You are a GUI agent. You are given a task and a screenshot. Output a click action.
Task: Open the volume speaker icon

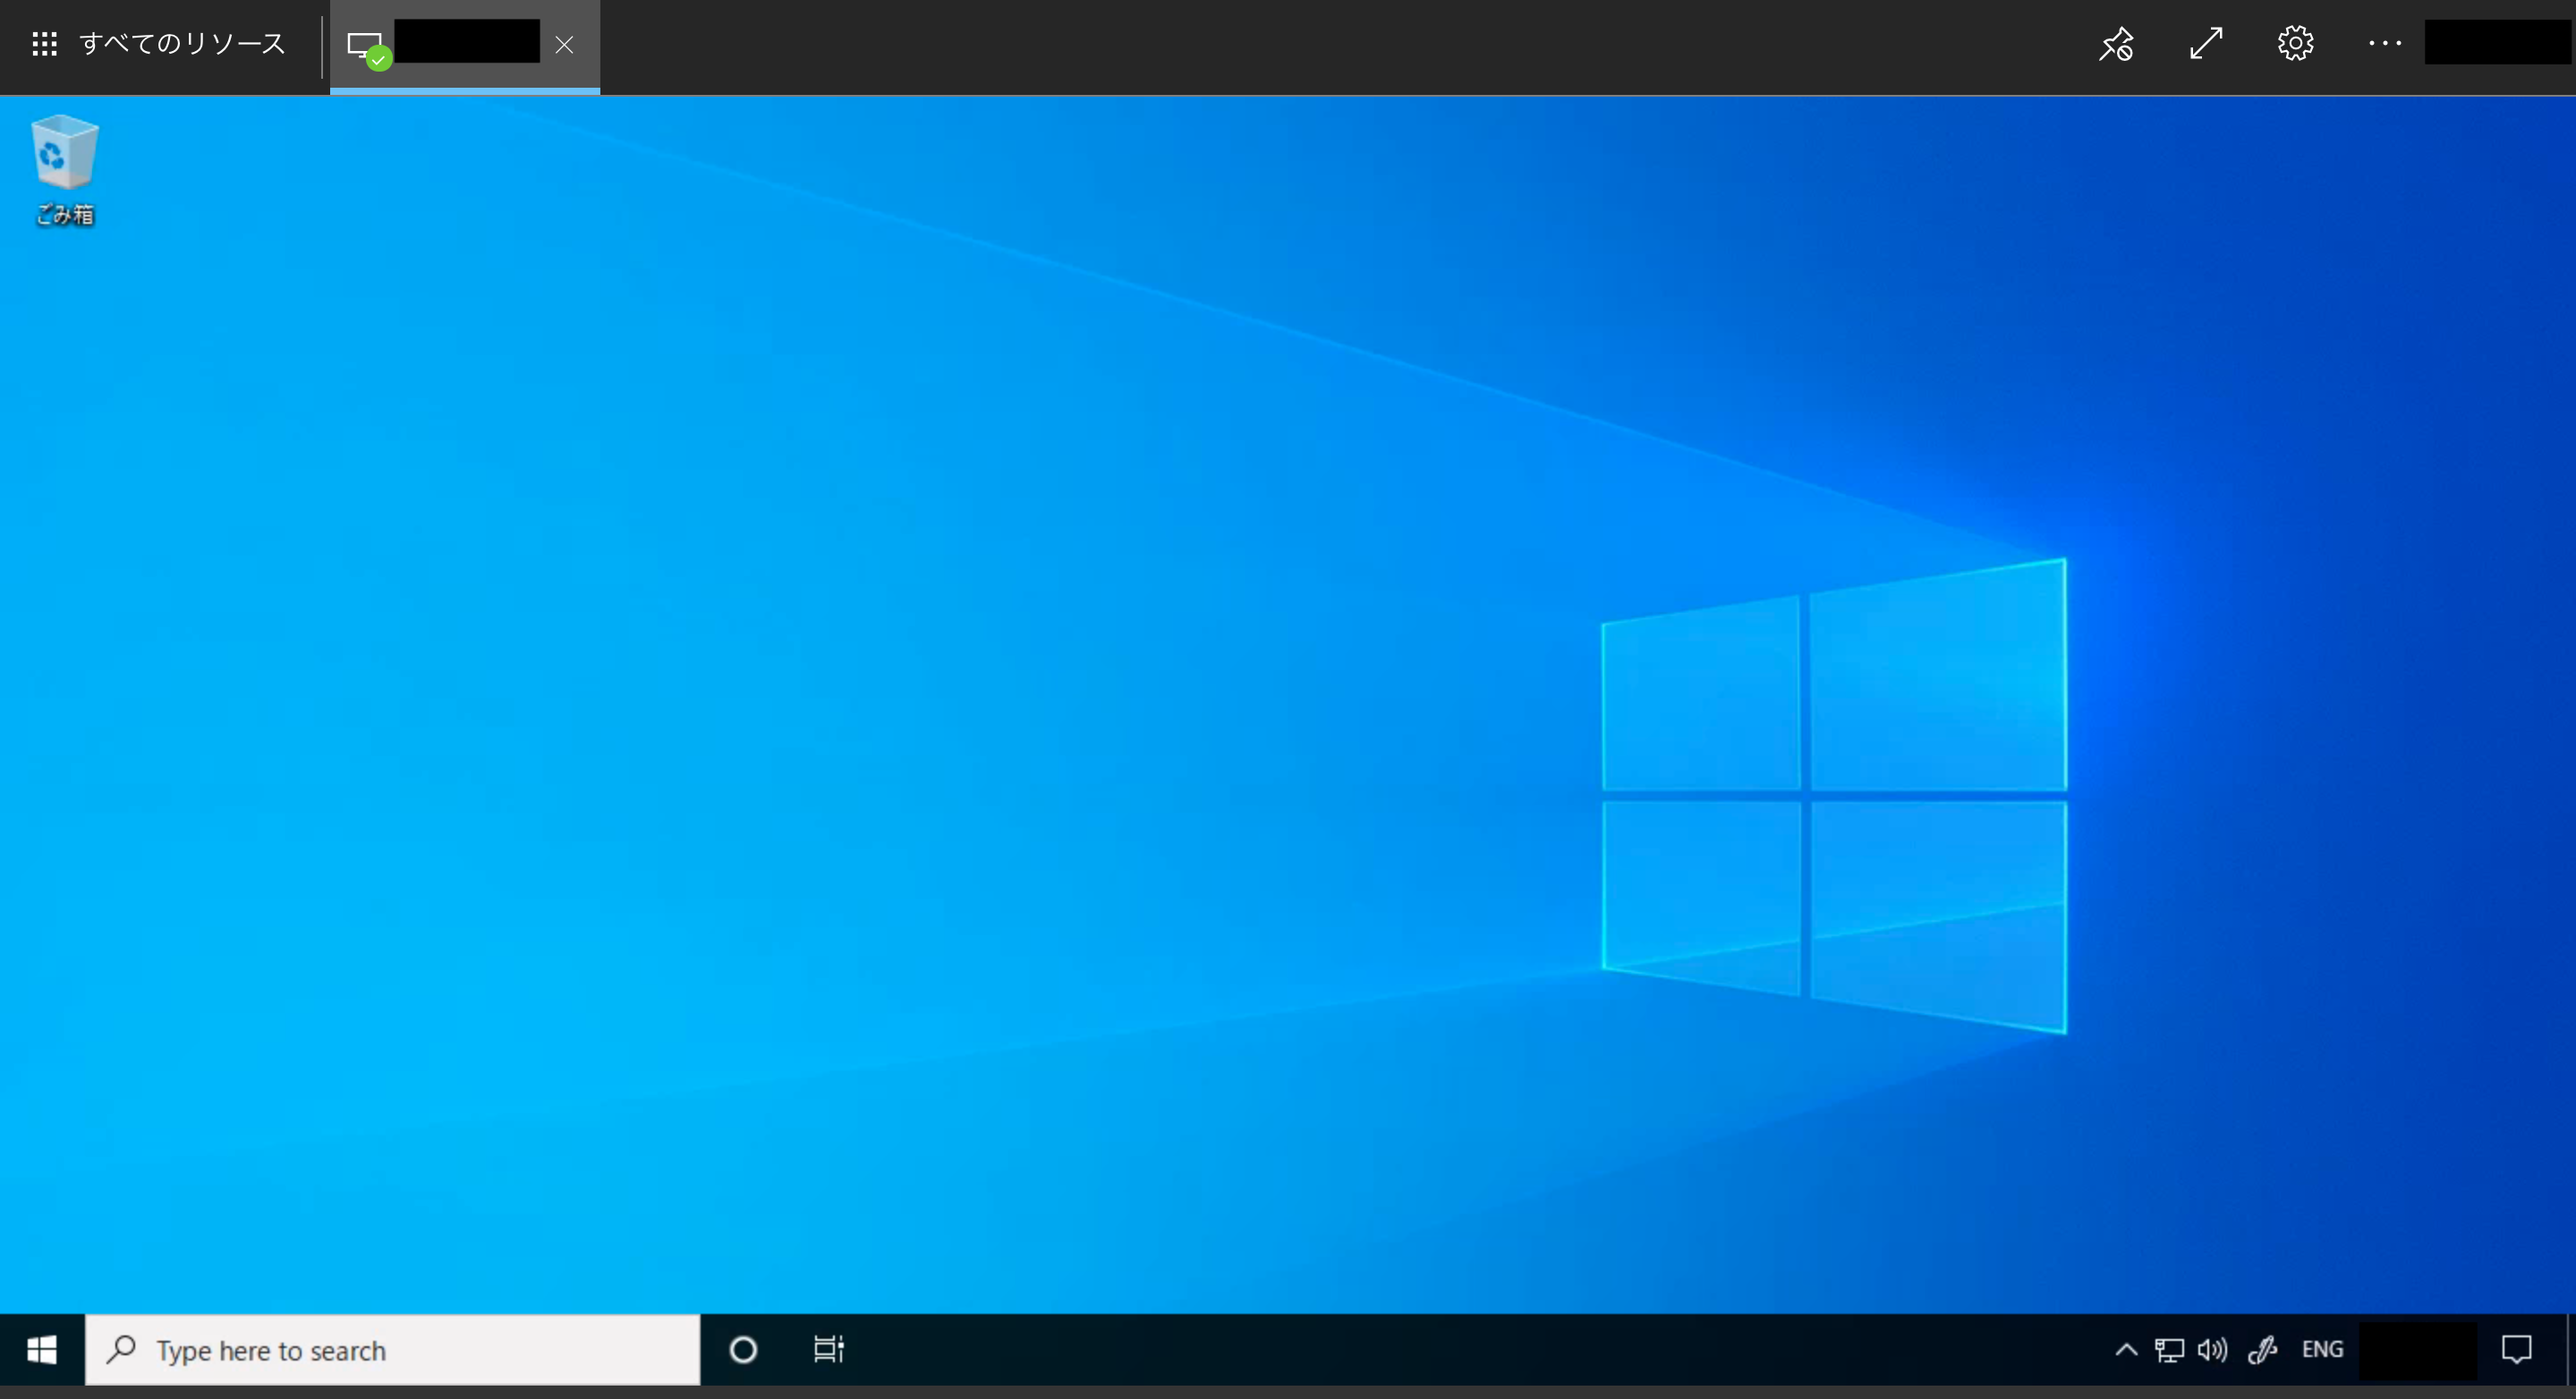2212,1350
